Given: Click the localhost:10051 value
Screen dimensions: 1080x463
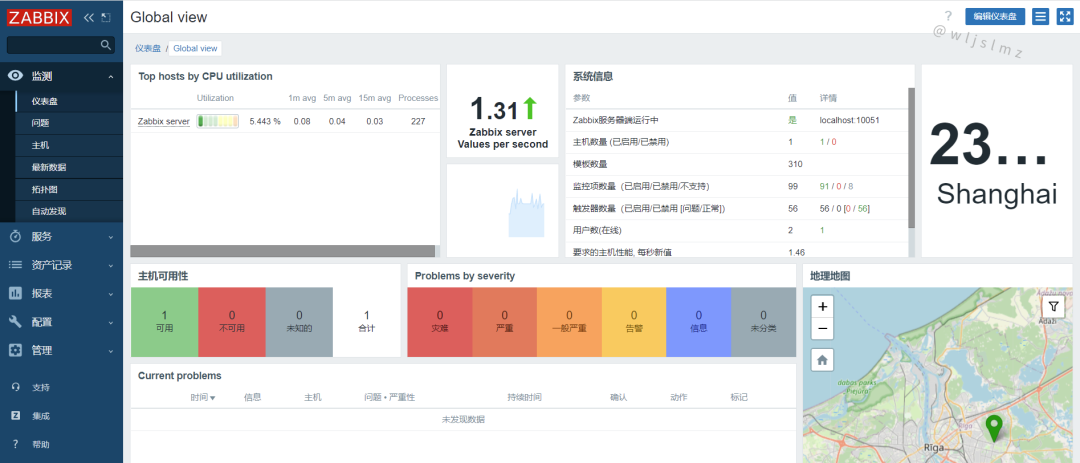Looking at the screenshot, I should pos(849,120).
